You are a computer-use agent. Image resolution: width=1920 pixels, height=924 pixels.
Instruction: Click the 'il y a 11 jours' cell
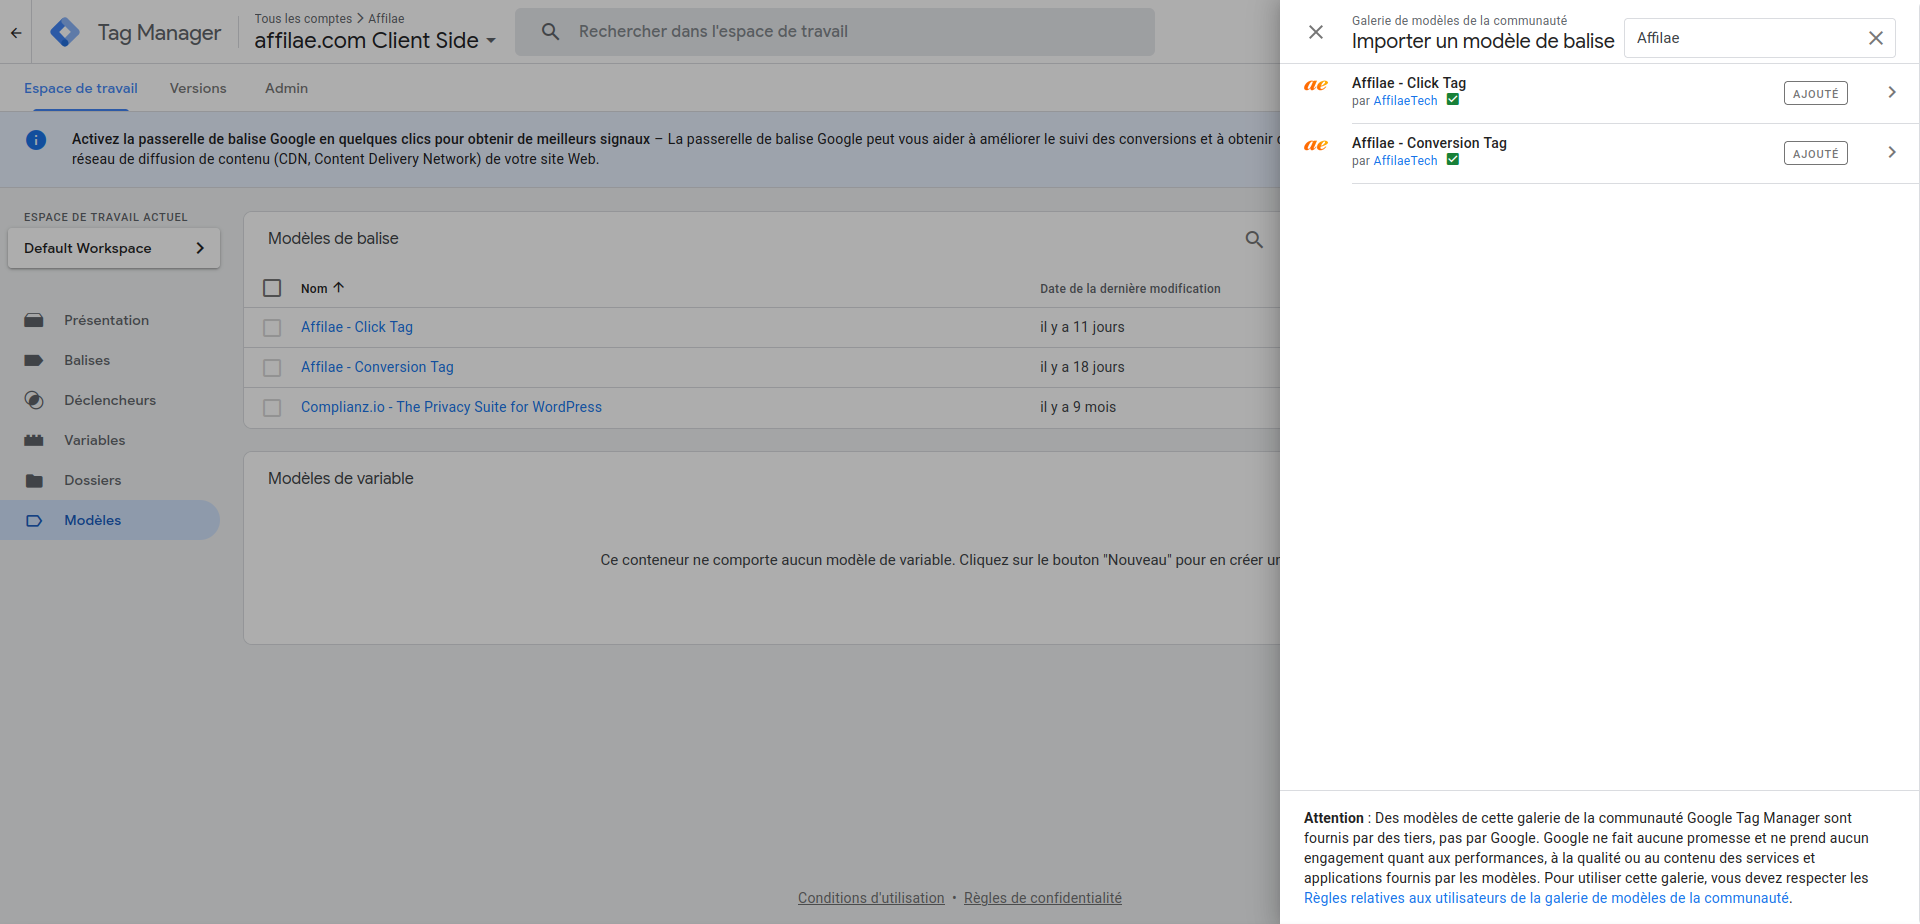click(x=1082, y=327)
